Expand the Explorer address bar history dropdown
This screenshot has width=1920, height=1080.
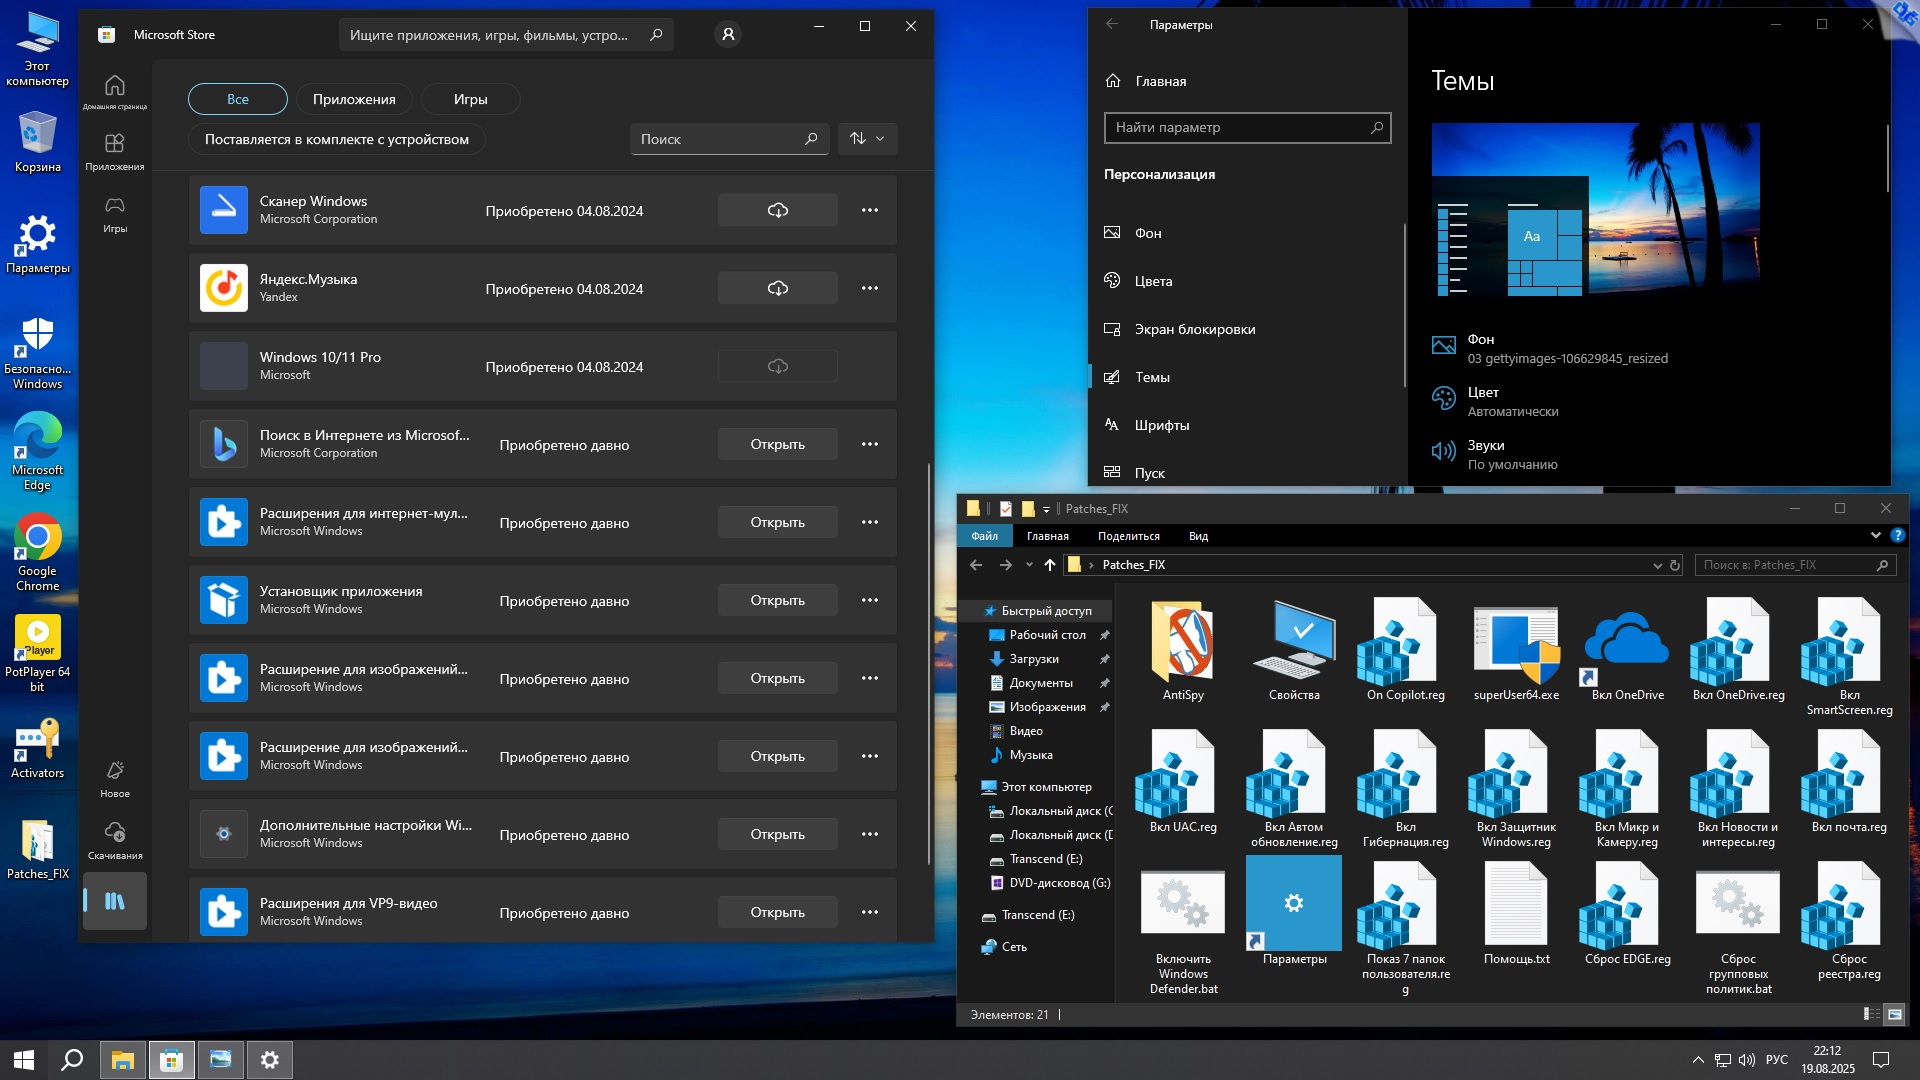pyautogui.click(x=1657, y=565)
